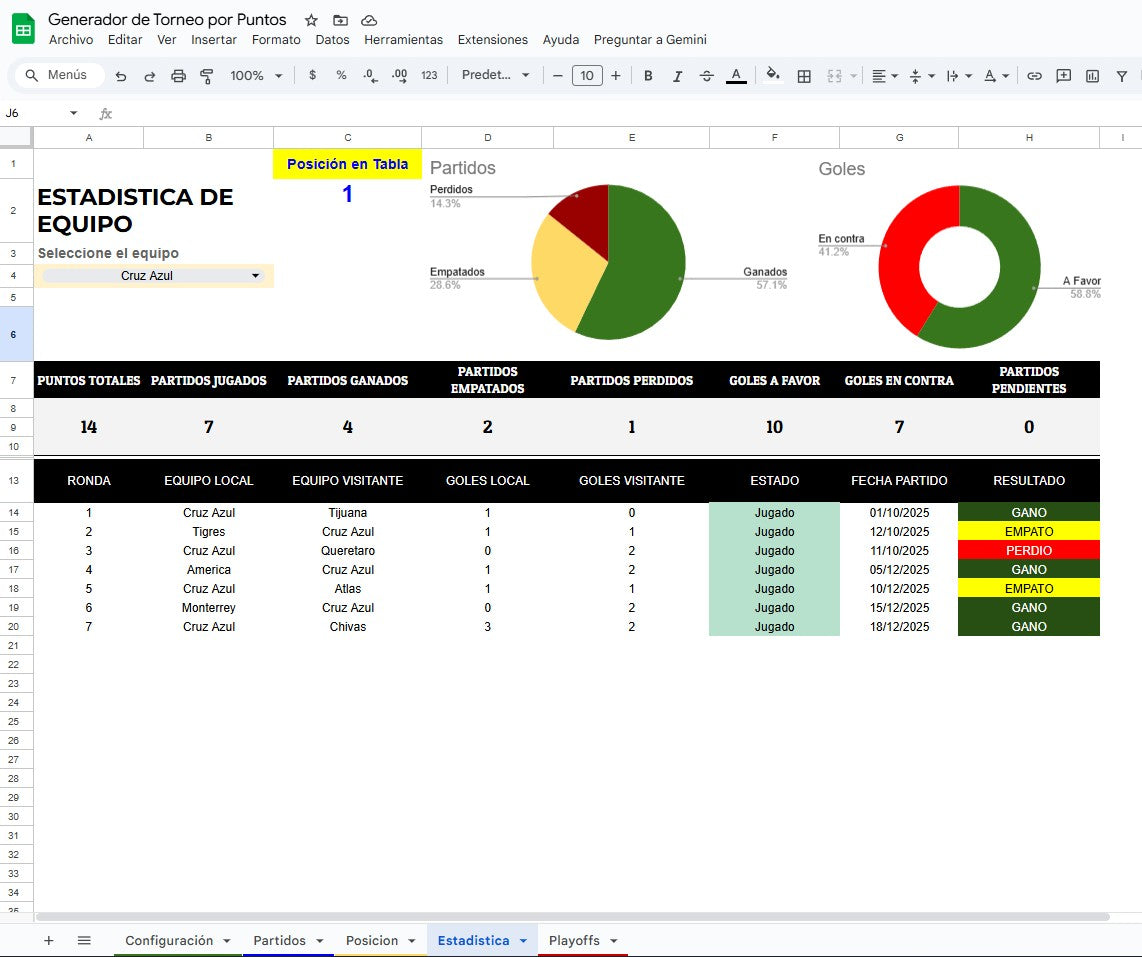Click the Decrease decimal places icon

pyautogui.click(x=369, y=75)
